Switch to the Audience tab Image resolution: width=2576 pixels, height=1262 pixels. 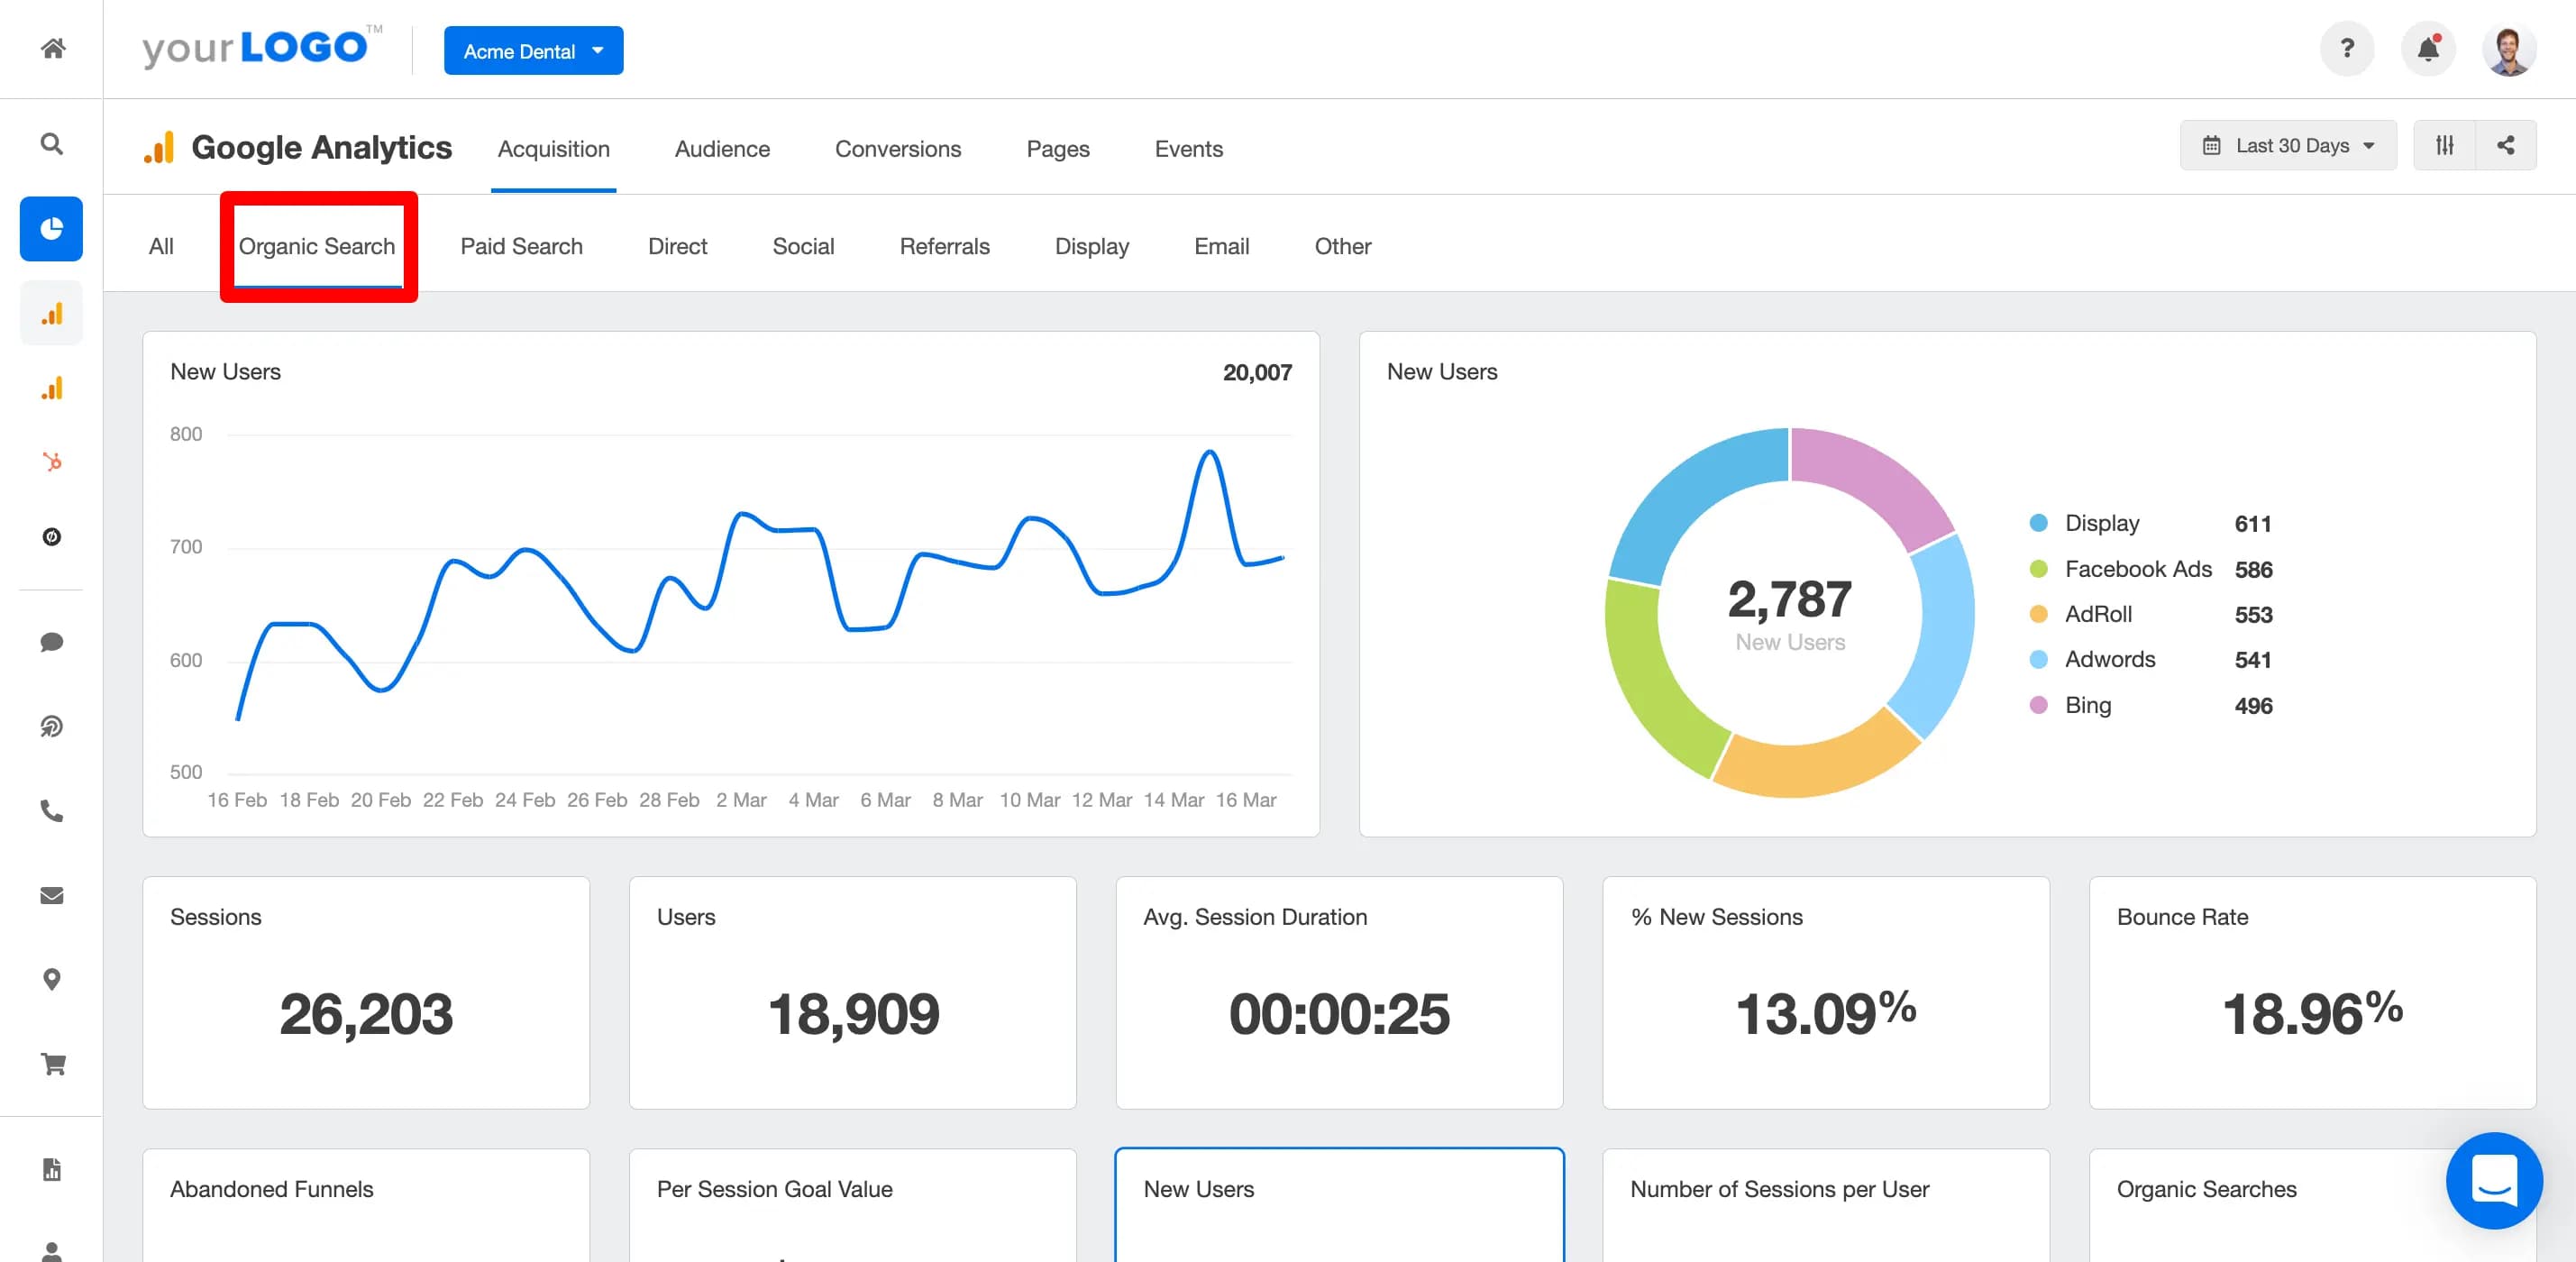pos(722,148)
